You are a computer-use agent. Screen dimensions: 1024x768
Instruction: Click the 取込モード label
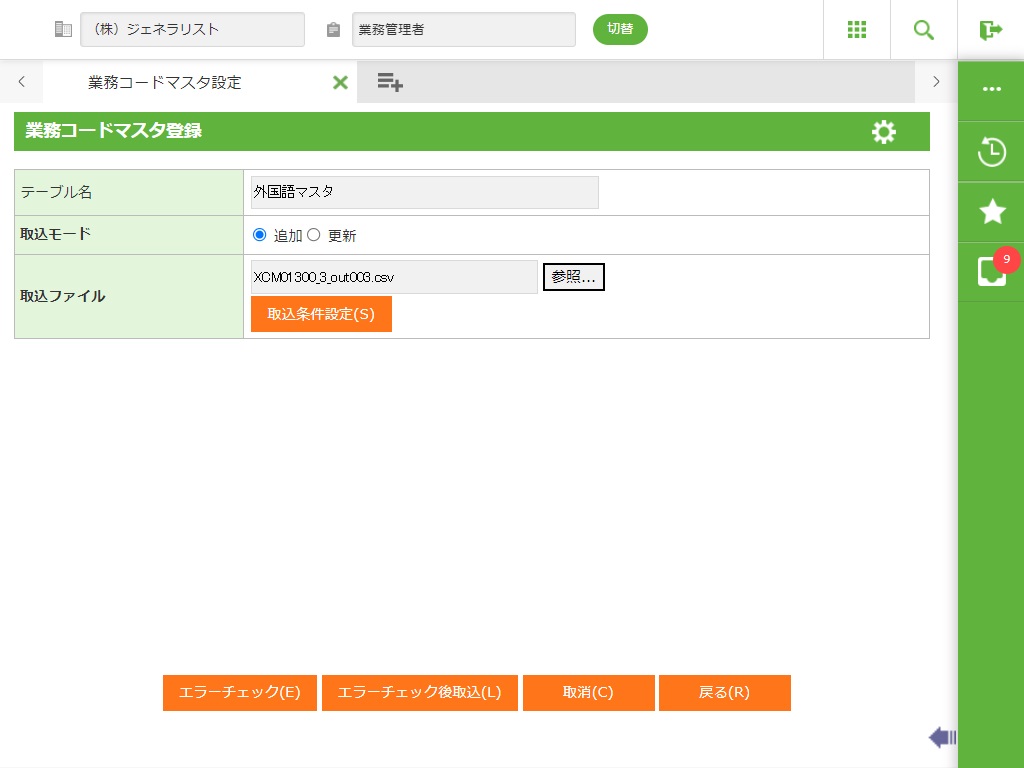pos(56,234)
